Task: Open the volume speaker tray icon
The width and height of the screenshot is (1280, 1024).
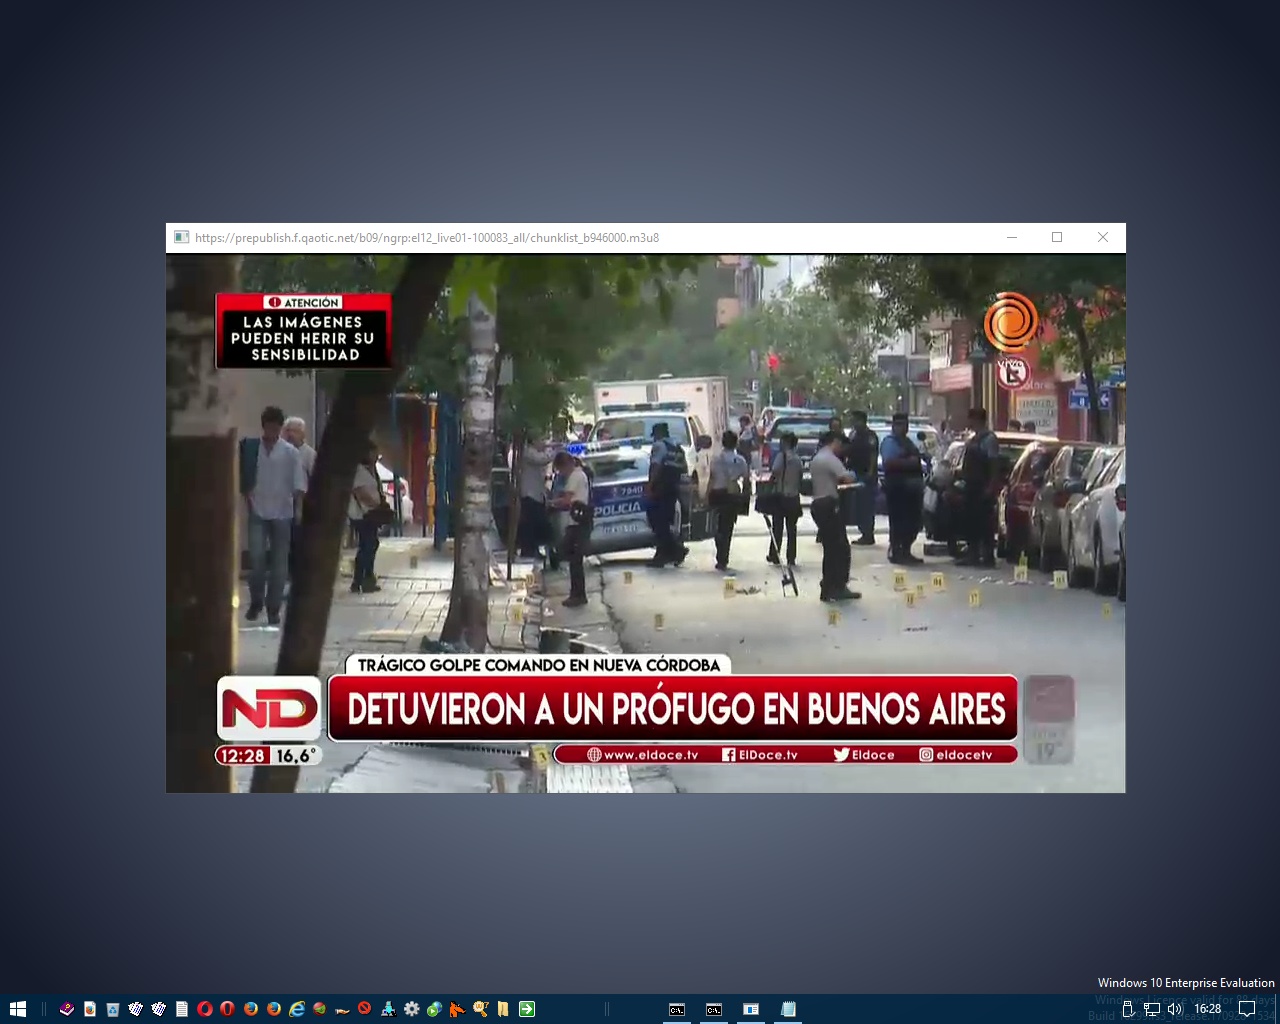Action: tap(1175, 1009)
